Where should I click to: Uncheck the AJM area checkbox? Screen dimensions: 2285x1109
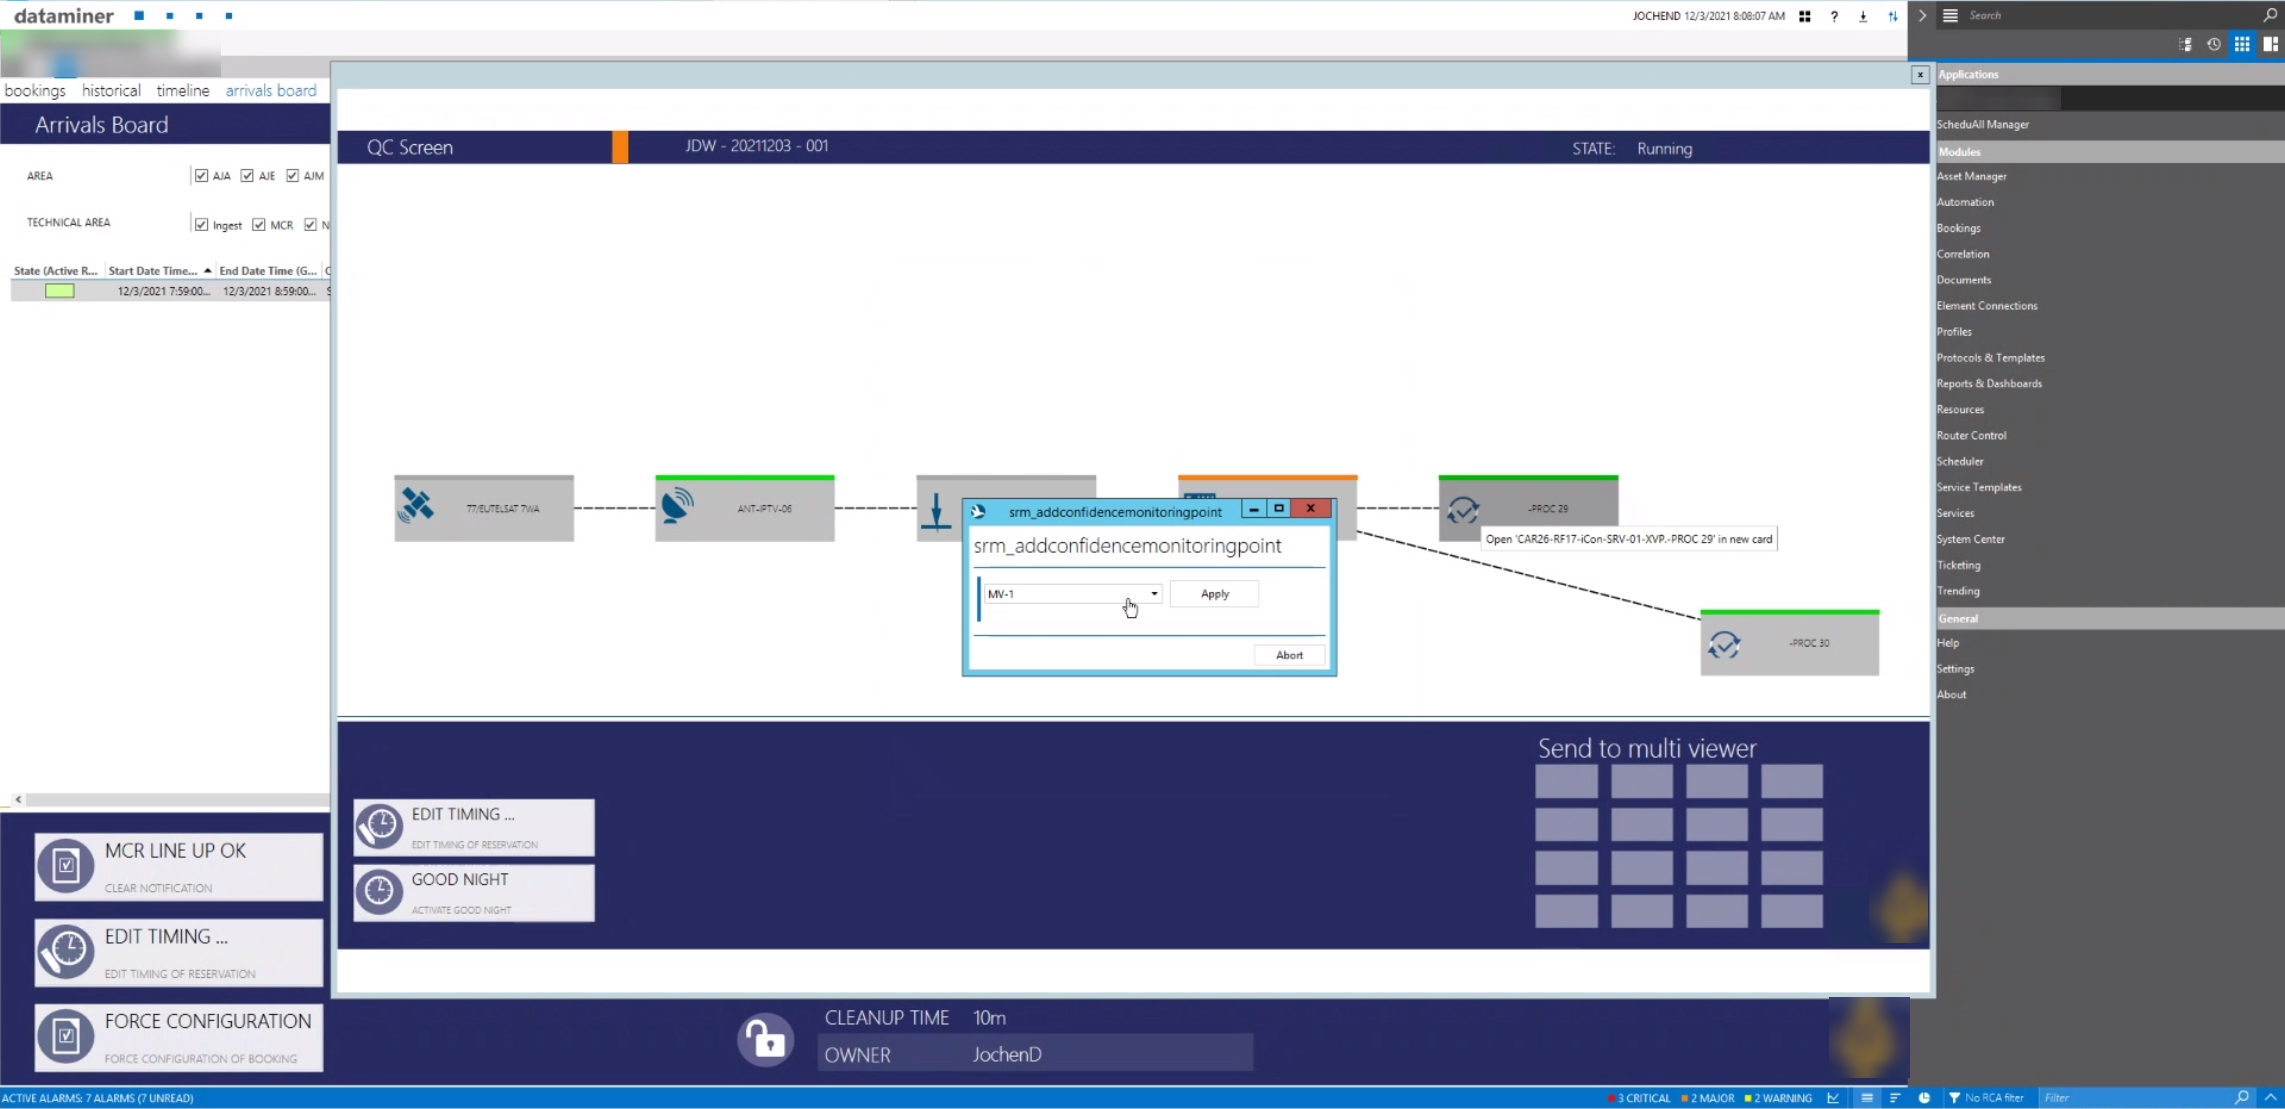tap(292, 176)
